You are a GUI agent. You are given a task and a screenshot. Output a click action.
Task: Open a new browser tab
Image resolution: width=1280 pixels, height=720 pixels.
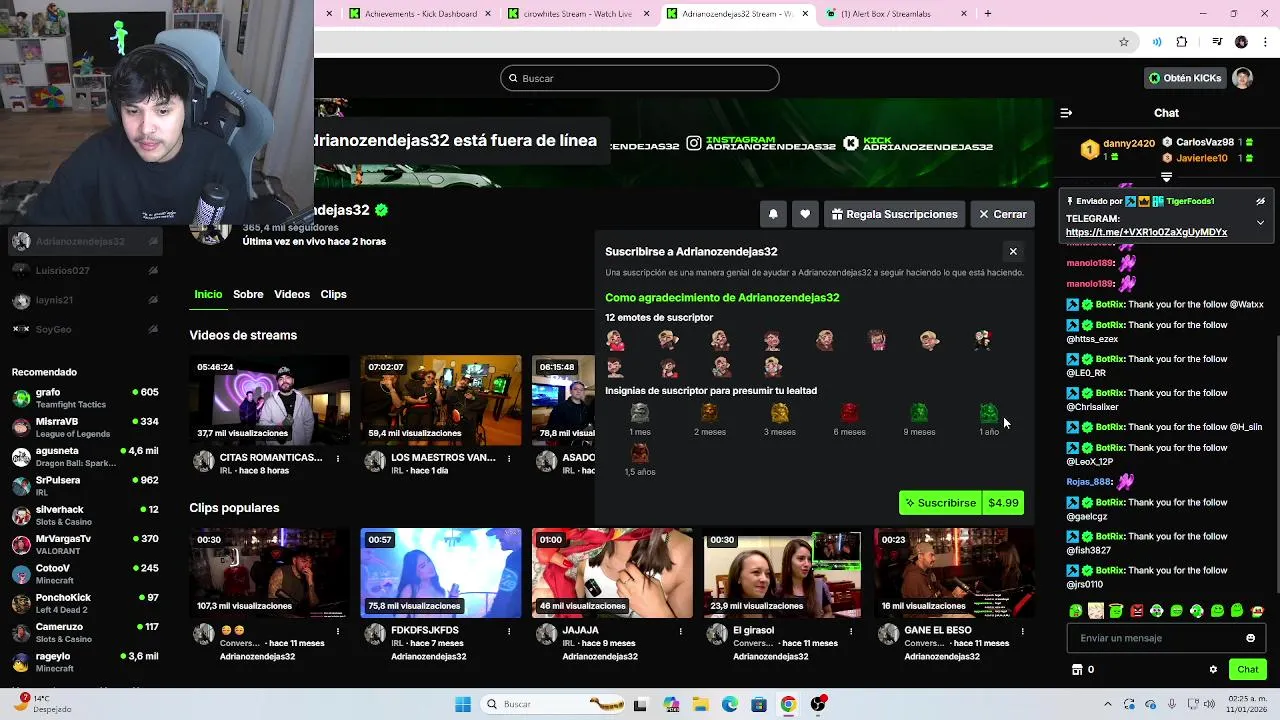(x=988, y=13)
